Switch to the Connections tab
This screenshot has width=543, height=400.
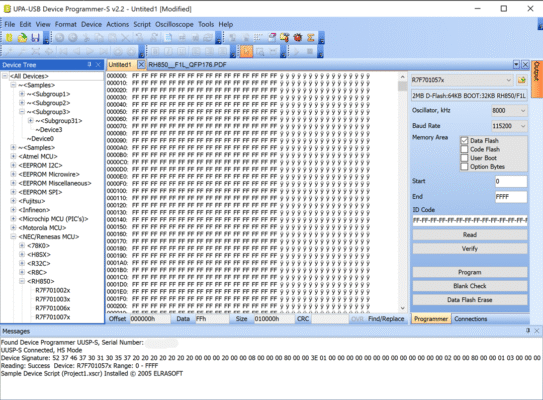pos(471,319)
